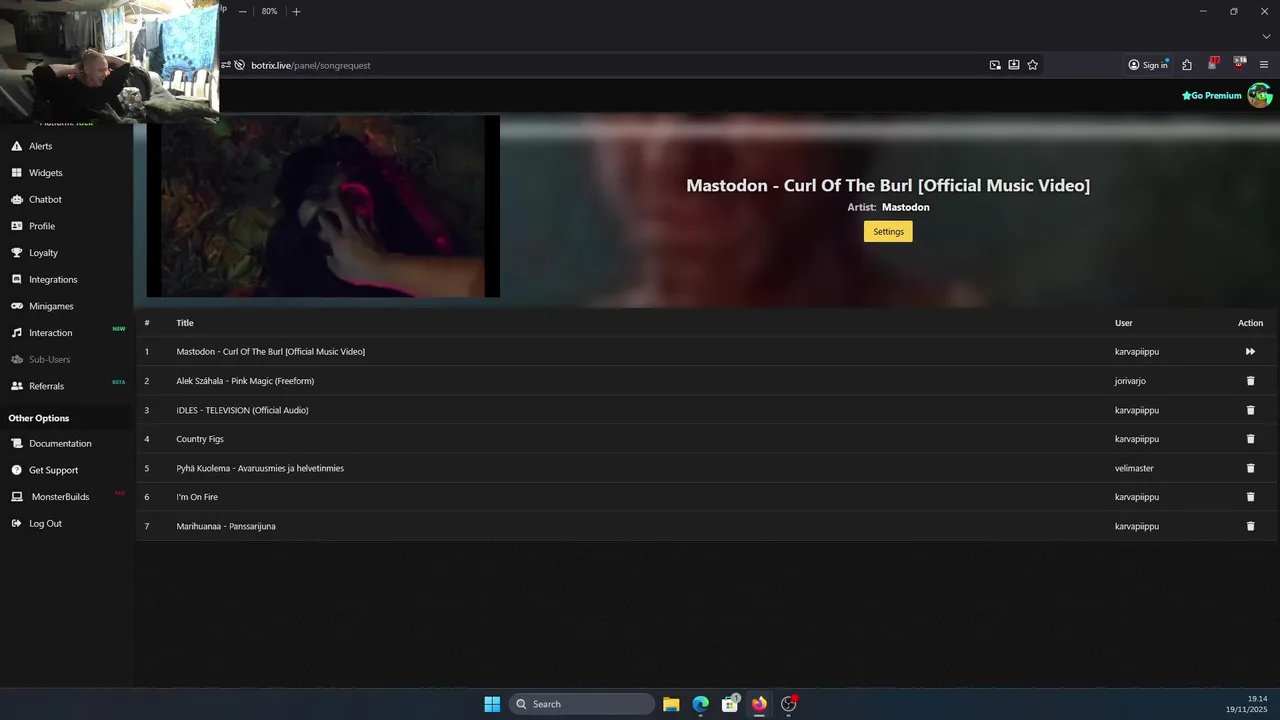Click the artist name Mastodon

point(906,207)
